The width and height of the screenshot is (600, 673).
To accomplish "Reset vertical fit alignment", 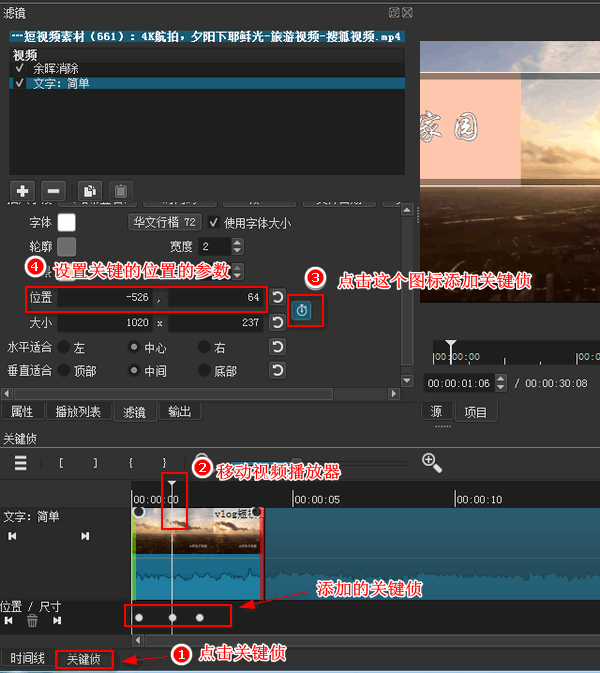I will click(278, 370).
